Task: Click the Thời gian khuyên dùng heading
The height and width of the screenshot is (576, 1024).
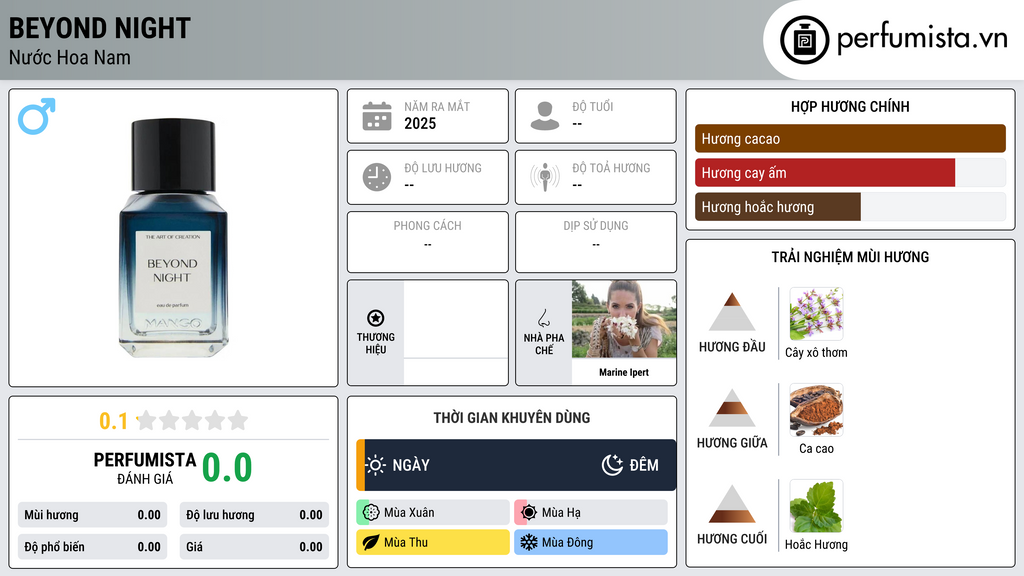Action: click(x=511, y=417)
